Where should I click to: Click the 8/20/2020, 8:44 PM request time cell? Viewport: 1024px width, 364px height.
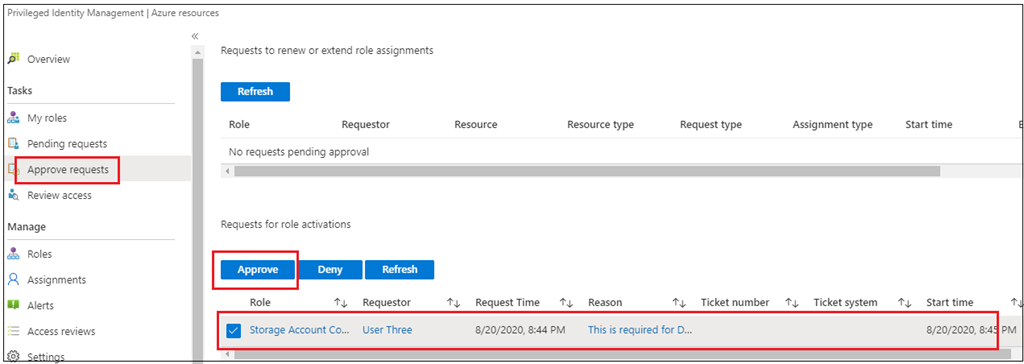click(520, 330)
